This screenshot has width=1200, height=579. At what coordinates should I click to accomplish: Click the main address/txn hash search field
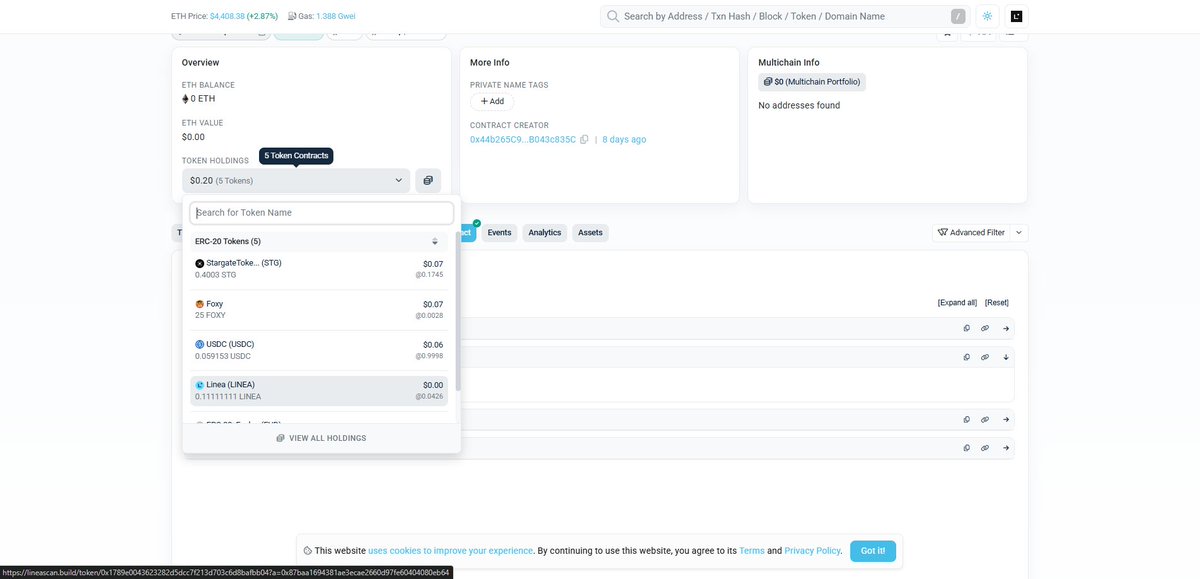tap(783, 16)
